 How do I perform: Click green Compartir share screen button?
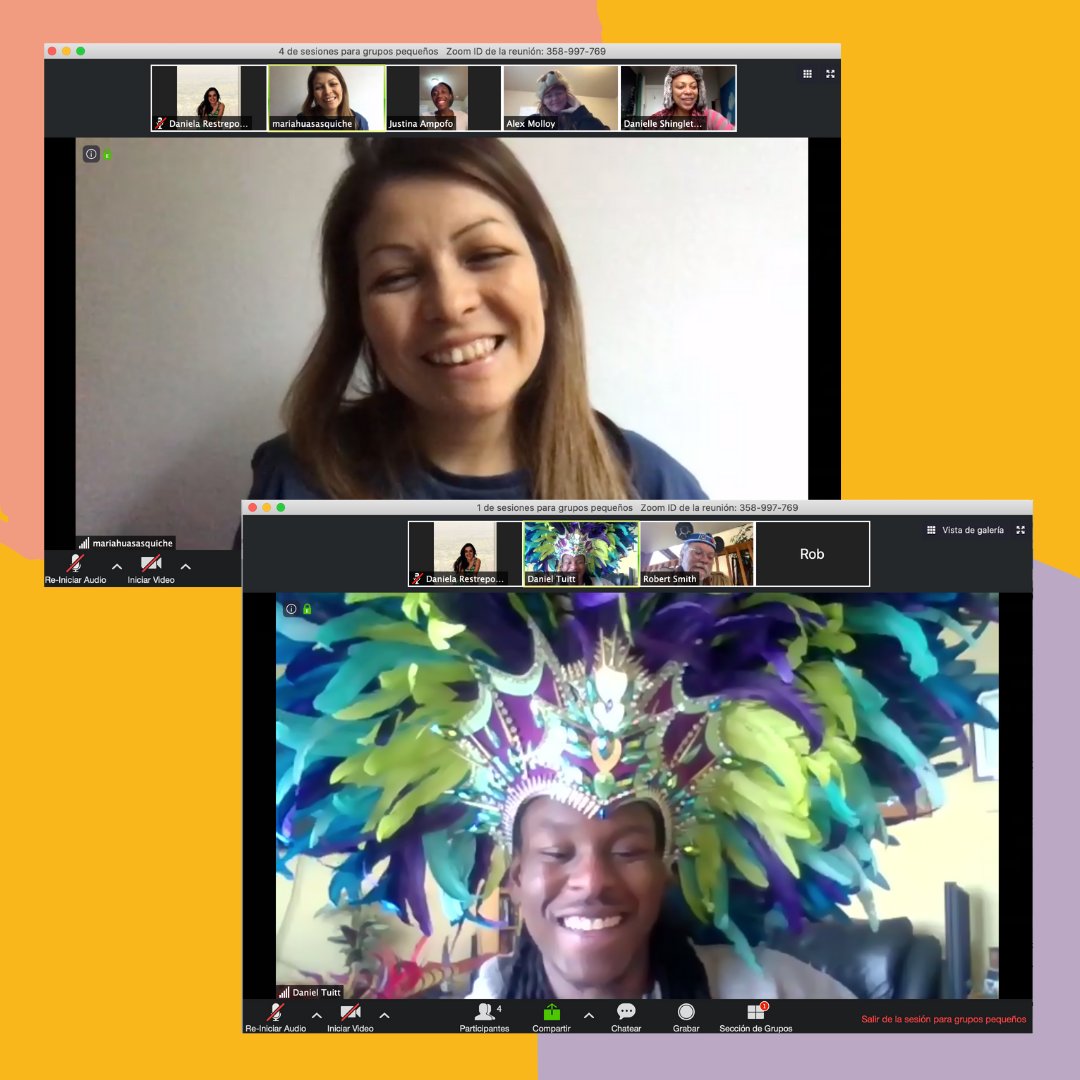[551, 1017]
